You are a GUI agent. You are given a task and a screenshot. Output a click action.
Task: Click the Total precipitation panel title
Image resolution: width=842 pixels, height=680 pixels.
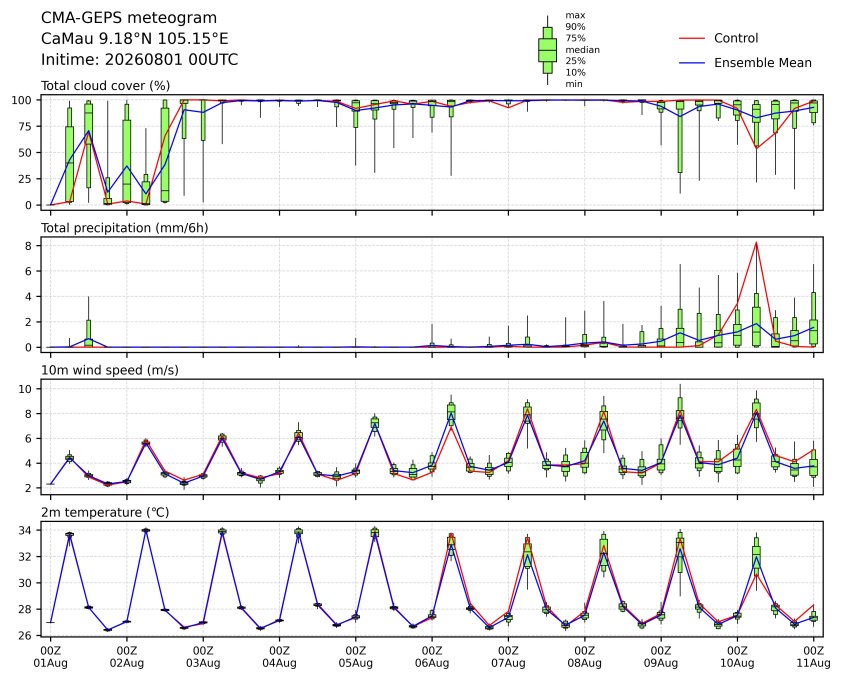pyautogui.click(x=125, y=228)
